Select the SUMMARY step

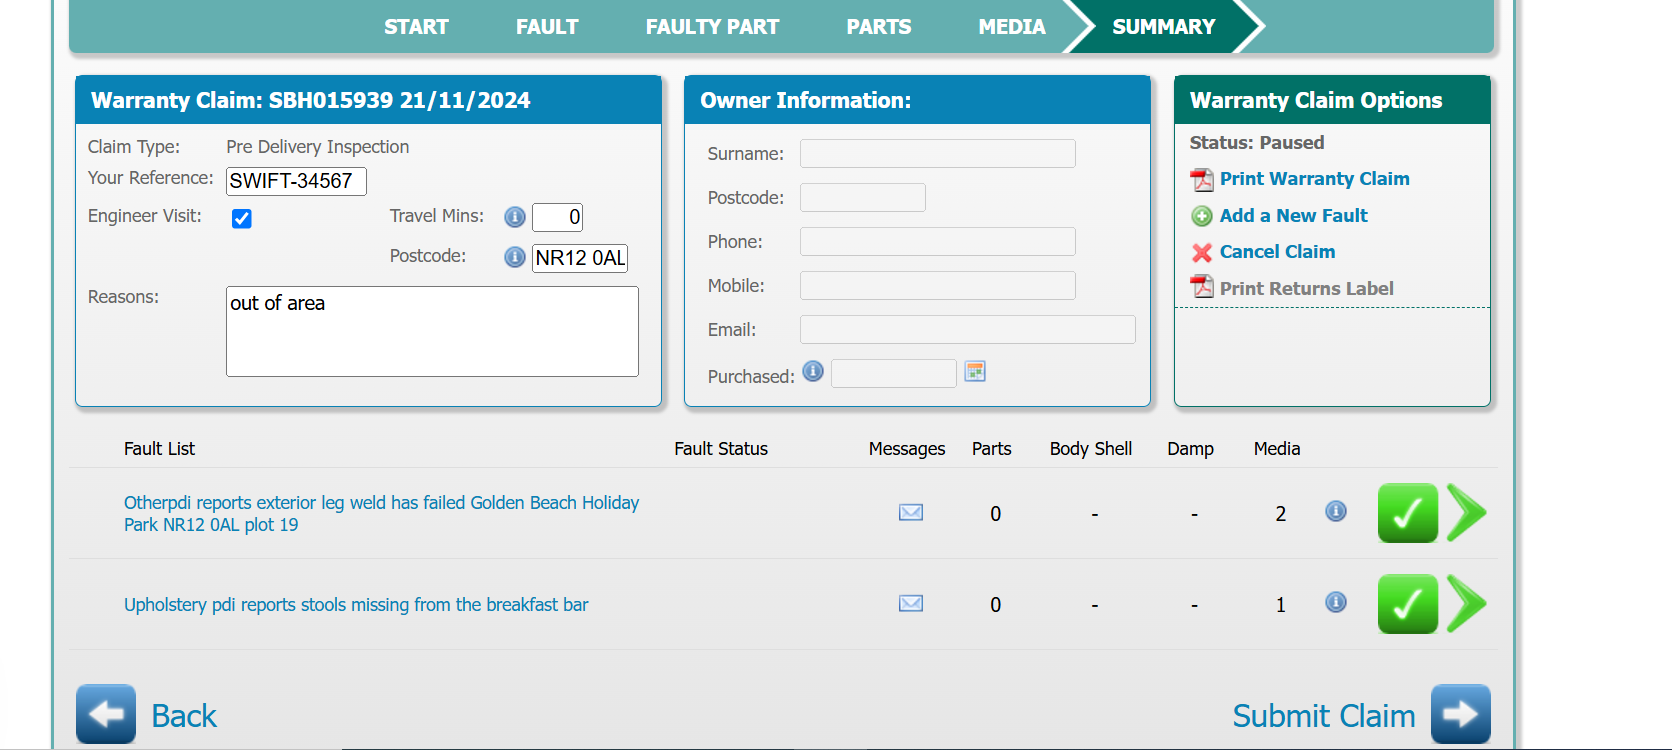point(1164,27)
